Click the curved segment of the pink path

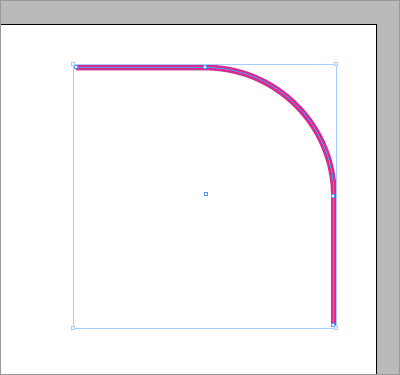(297, 104)
